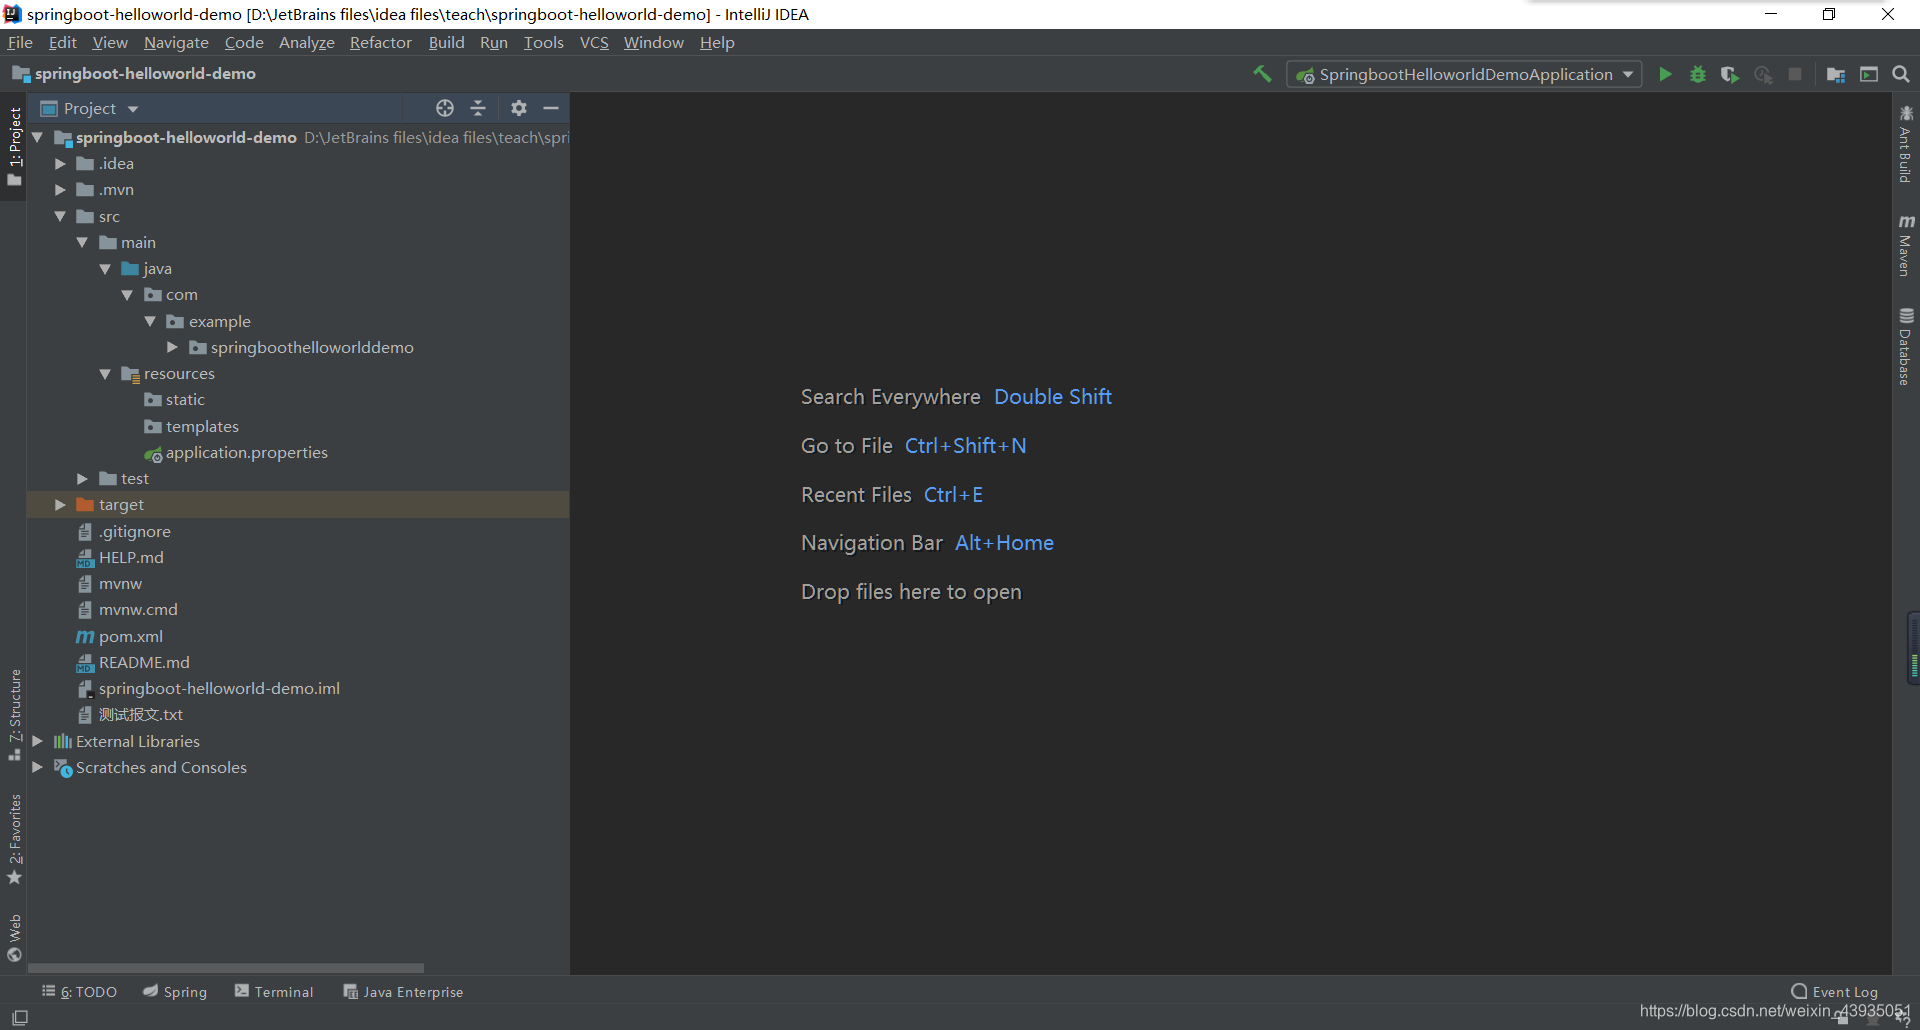Viewport: 1920px width, 1030px height.
Task: Collapse the java folder arrow
Action: point(105,268)
